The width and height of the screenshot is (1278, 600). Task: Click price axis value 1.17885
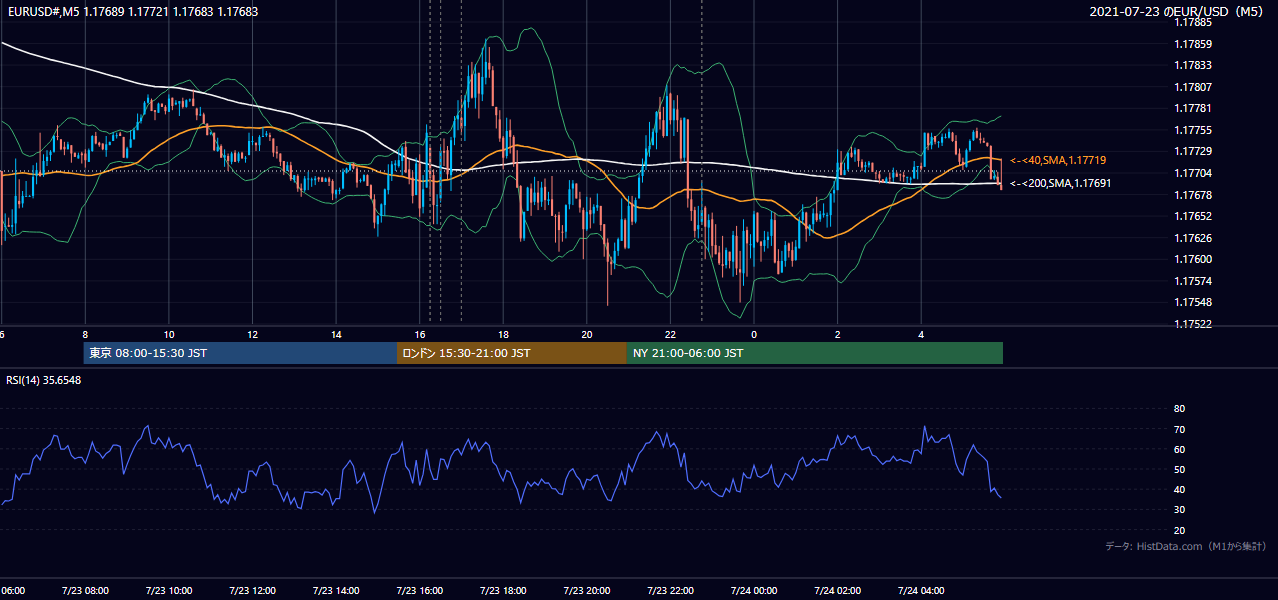(x=1194, y=22)
